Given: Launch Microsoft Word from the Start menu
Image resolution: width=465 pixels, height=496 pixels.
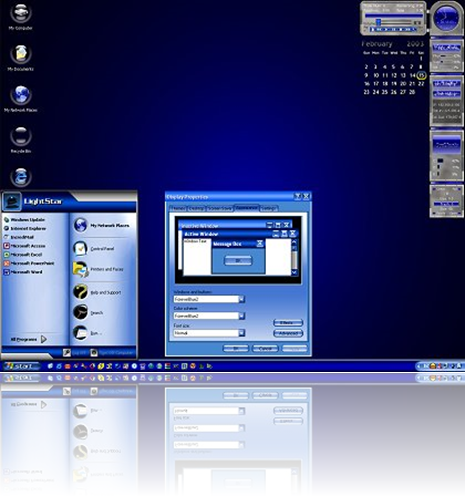Looking at the screenshot, I should point(23,272).
